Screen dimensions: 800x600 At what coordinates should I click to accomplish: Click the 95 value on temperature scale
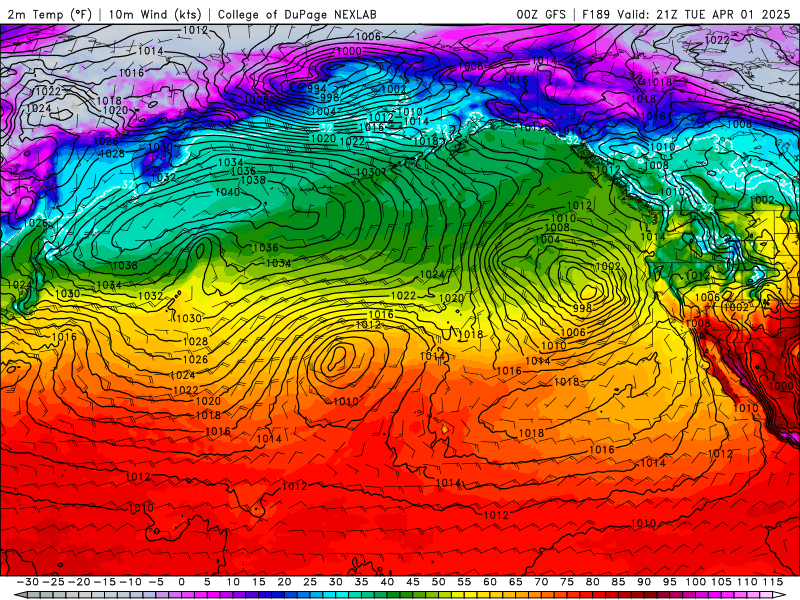[x=669, y=582]
